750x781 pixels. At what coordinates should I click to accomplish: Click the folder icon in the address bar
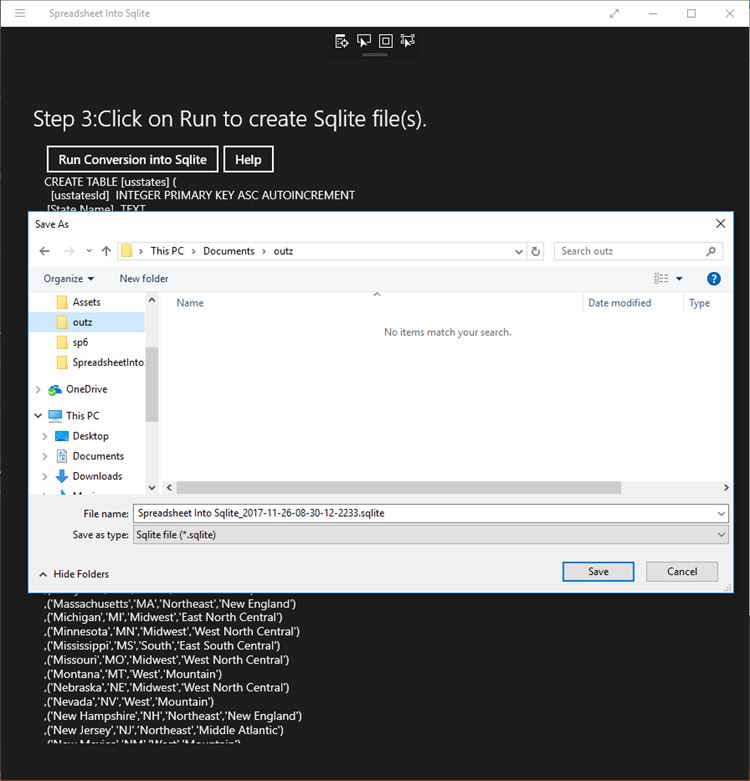[x=127, y=251]
